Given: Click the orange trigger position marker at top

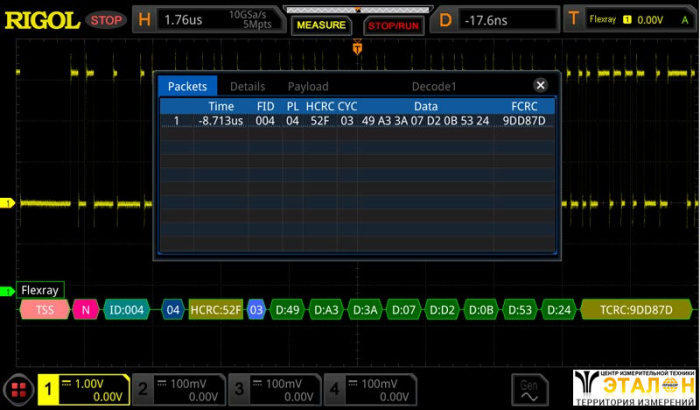Looking at the screenshot, I should click(x=357, y=47).
